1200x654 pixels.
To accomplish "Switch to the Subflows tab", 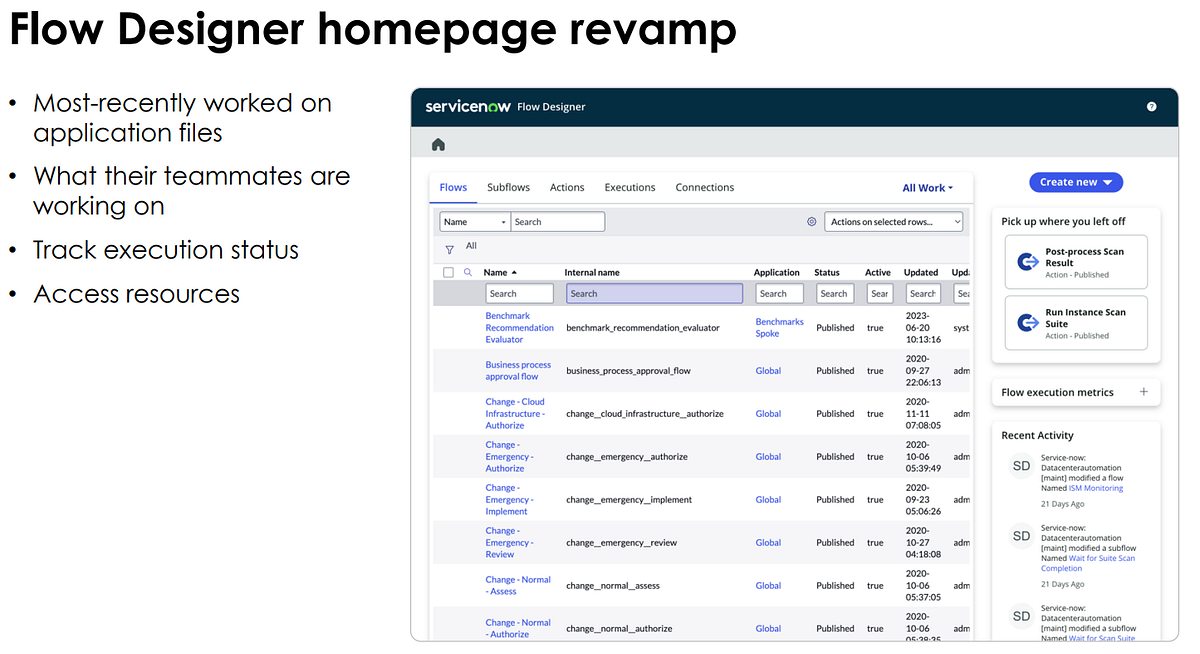I will (508, 187).
